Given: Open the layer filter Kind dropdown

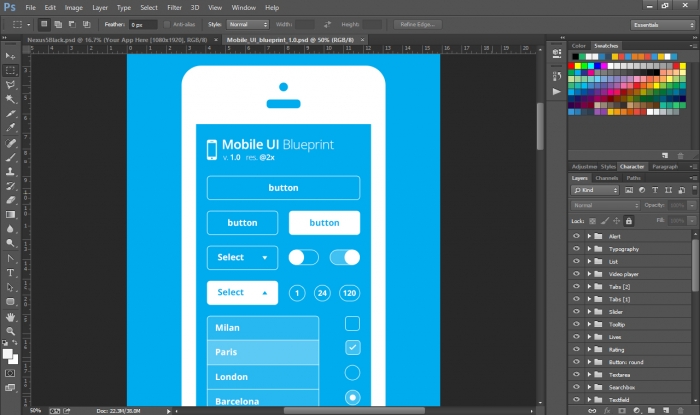Looking at the screenshot, I should click(595, 190).
